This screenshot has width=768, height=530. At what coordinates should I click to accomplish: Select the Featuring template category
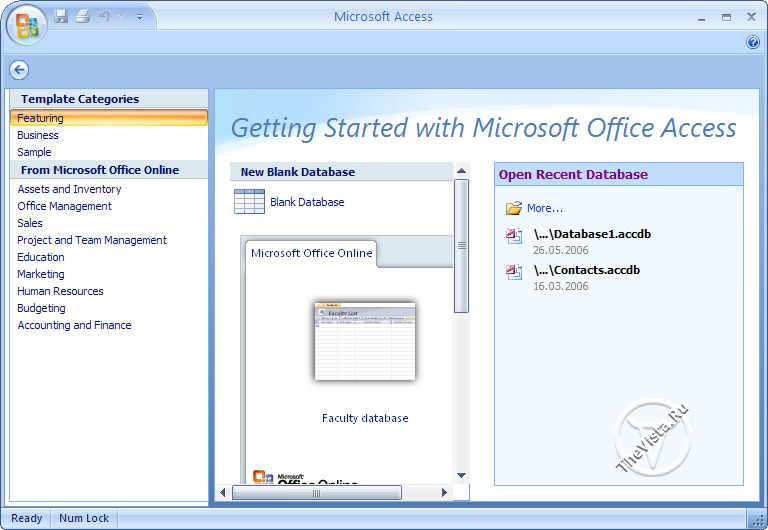point(109,118)
